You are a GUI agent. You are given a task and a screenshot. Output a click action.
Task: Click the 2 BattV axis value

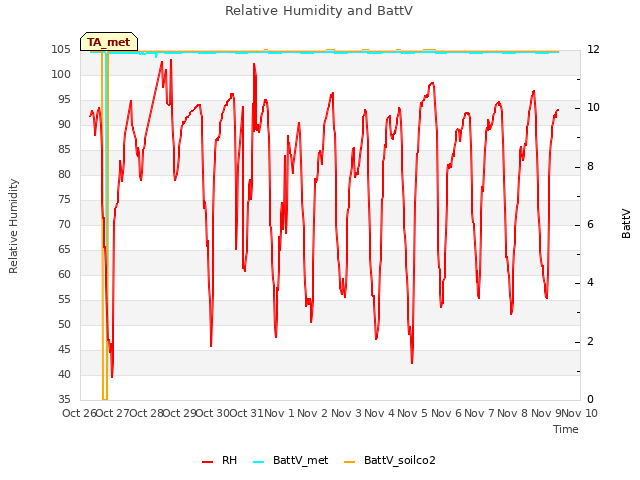[x=590, y=341]
